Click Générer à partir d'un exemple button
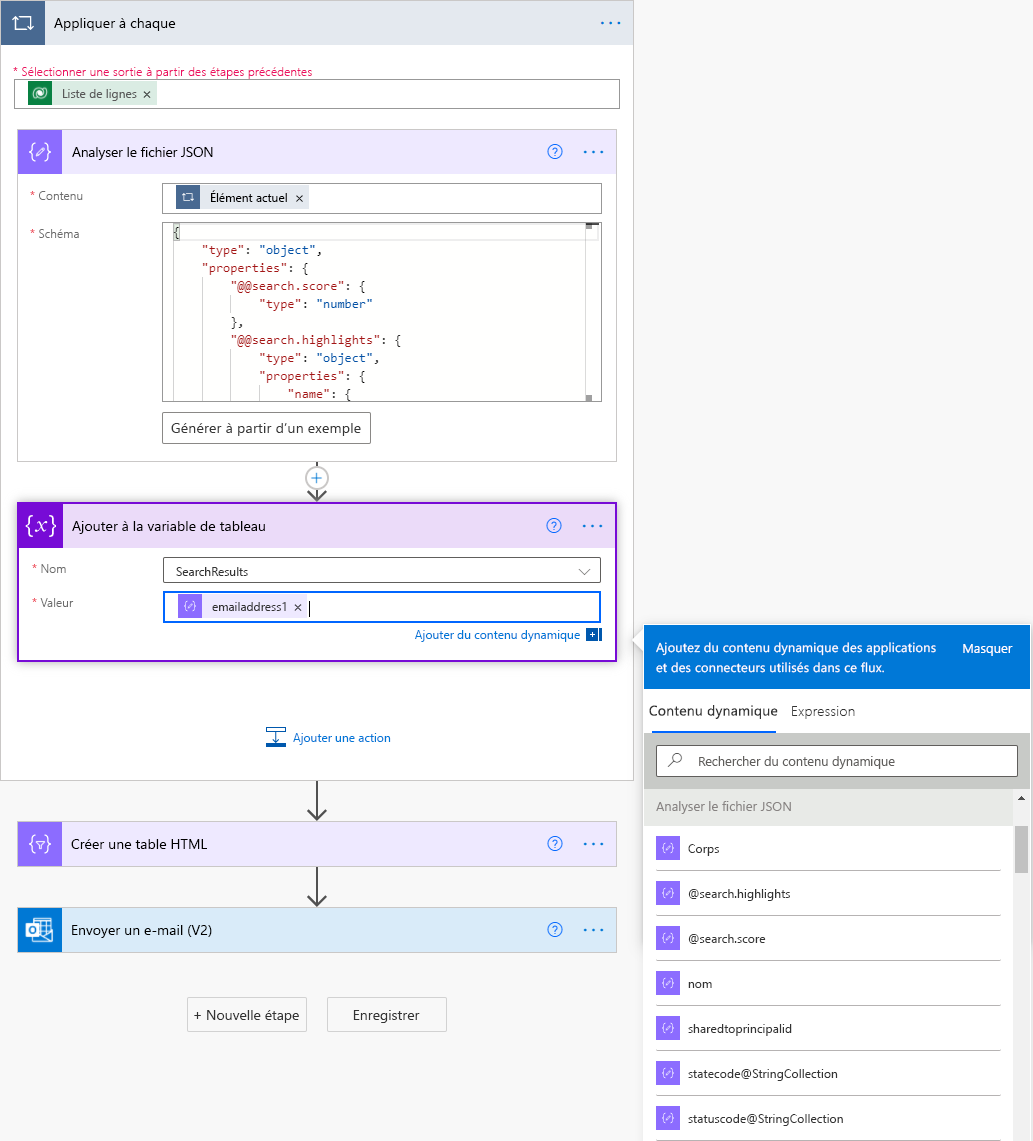Screen dimensions: 1033x1141 [266, 428]
